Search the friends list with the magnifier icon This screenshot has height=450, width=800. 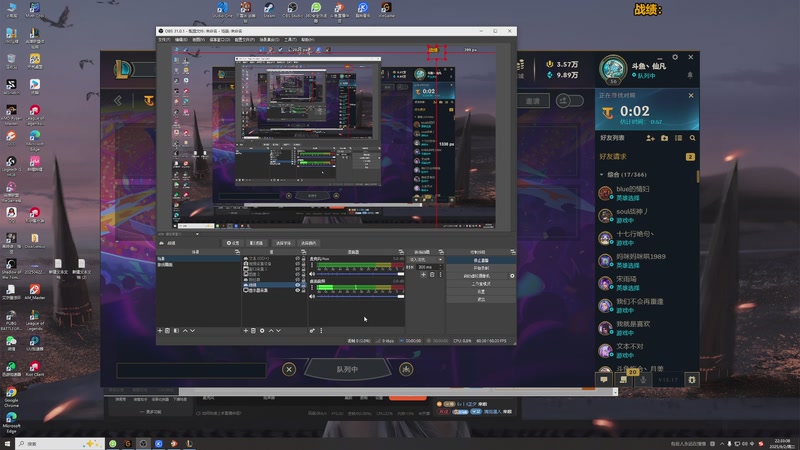[x=692, y=138]
